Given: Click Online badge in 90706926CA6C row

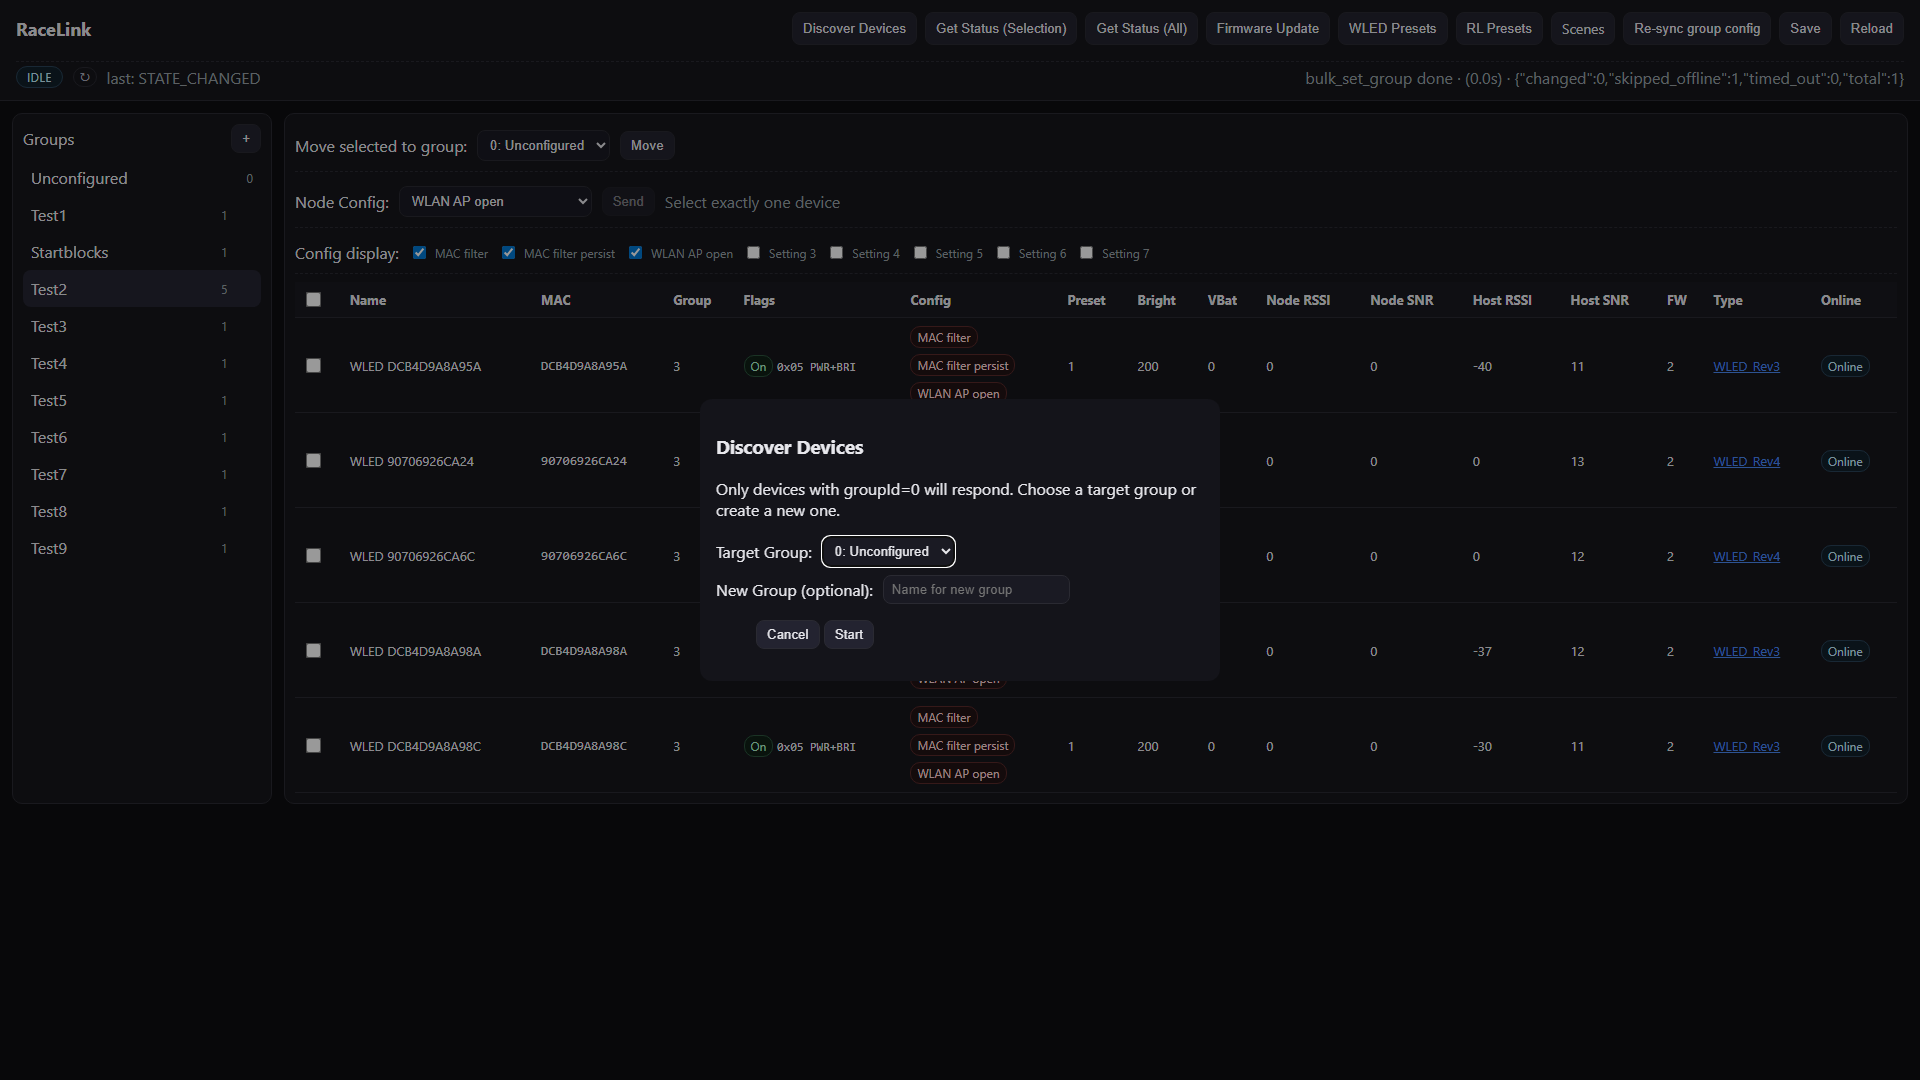Looking at the screenshot, I should tap(1845, 557).
